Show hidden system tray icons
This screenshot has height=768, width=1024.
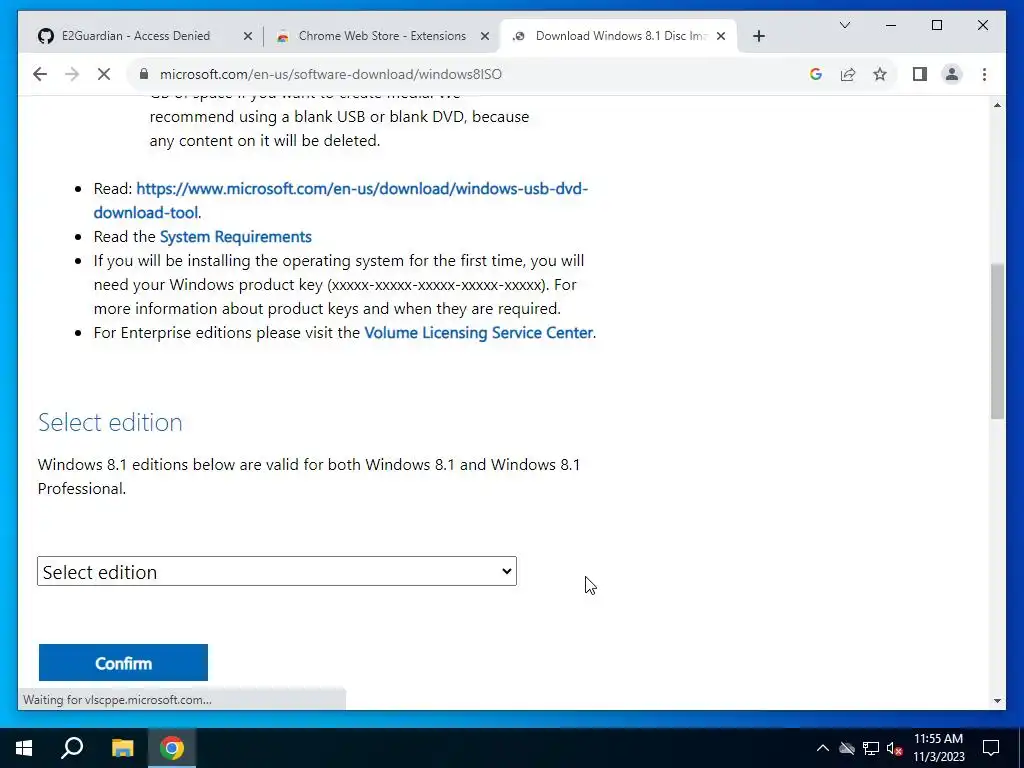tap(823, 748)
